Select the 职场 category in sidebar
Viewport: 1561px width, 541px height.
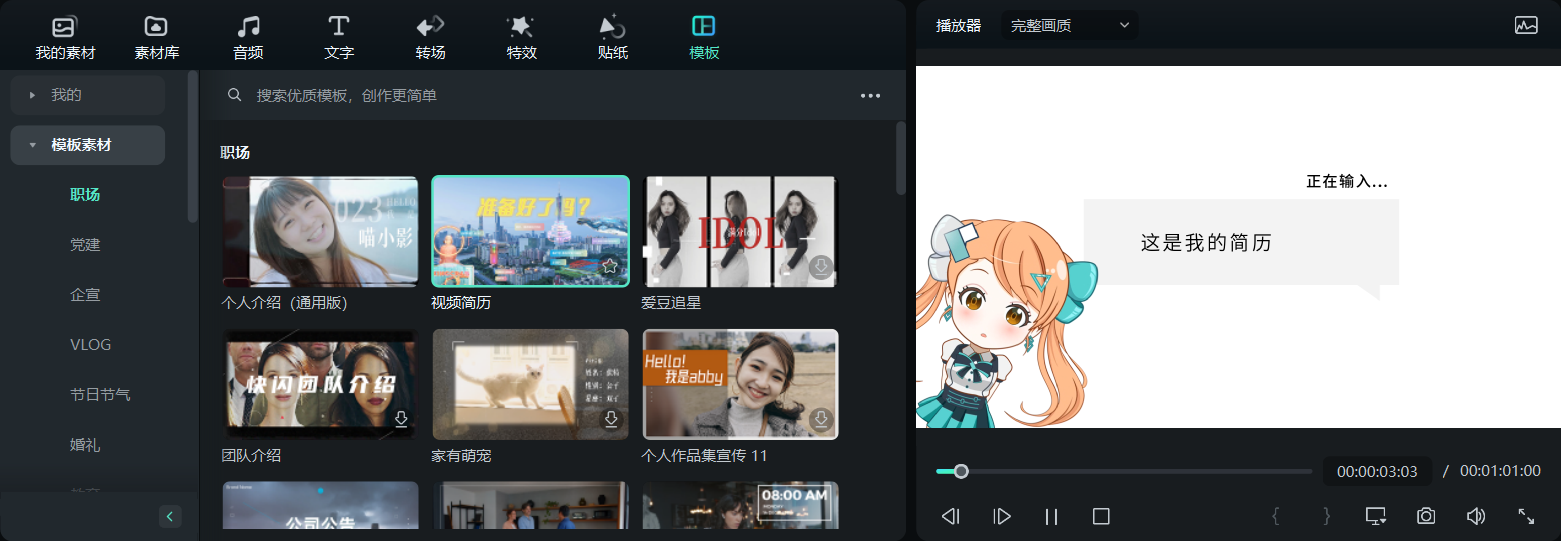coord(85,195)
